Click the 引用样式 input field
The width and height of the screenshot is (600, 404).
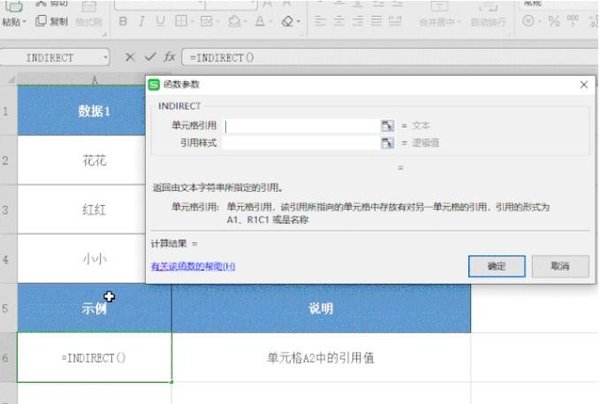(302, 143)
